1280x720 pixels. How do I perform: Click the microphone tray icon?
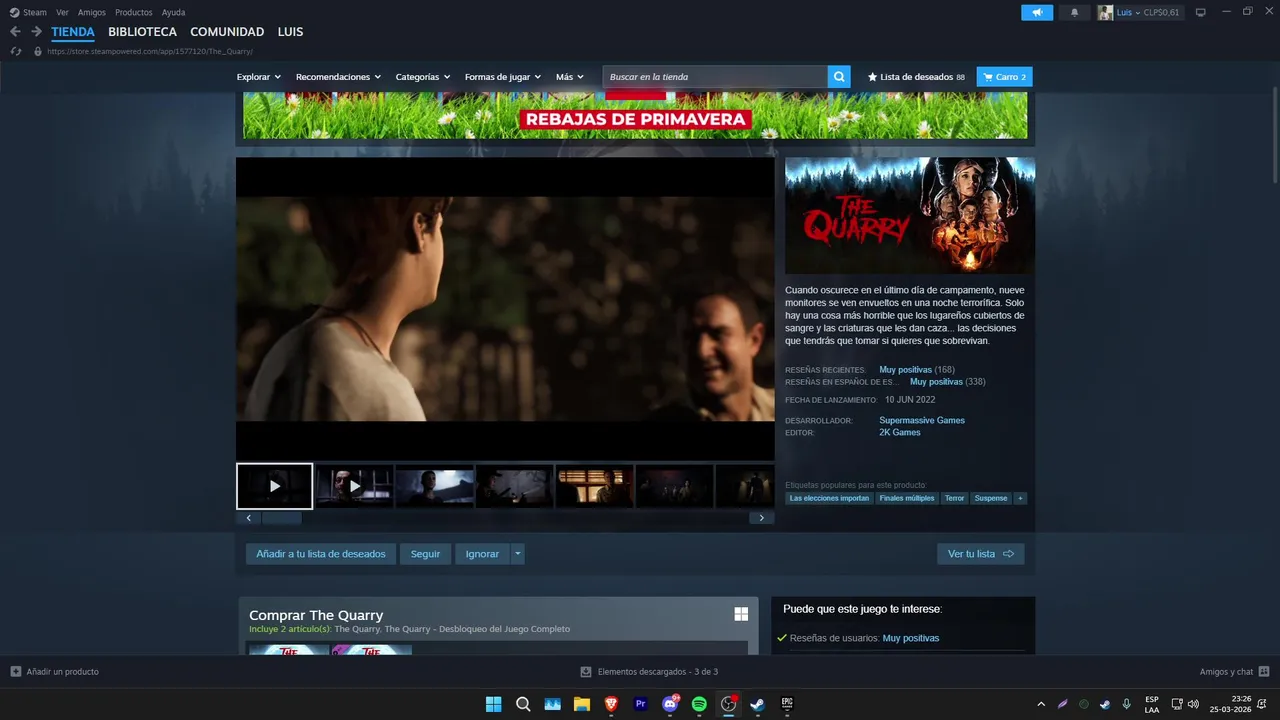pyautogui.click(x=1127, y=704)
